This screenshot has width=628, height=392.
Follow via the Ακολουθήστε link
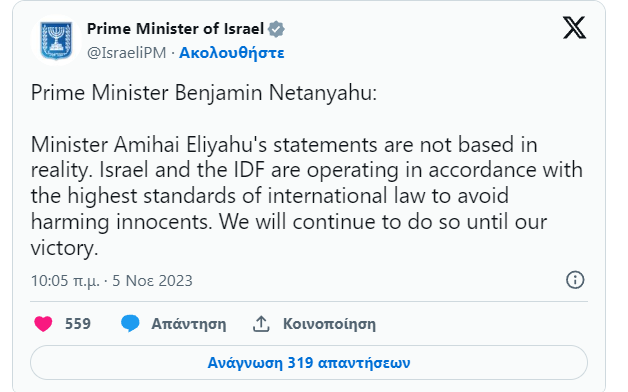[x=231, y=53]
